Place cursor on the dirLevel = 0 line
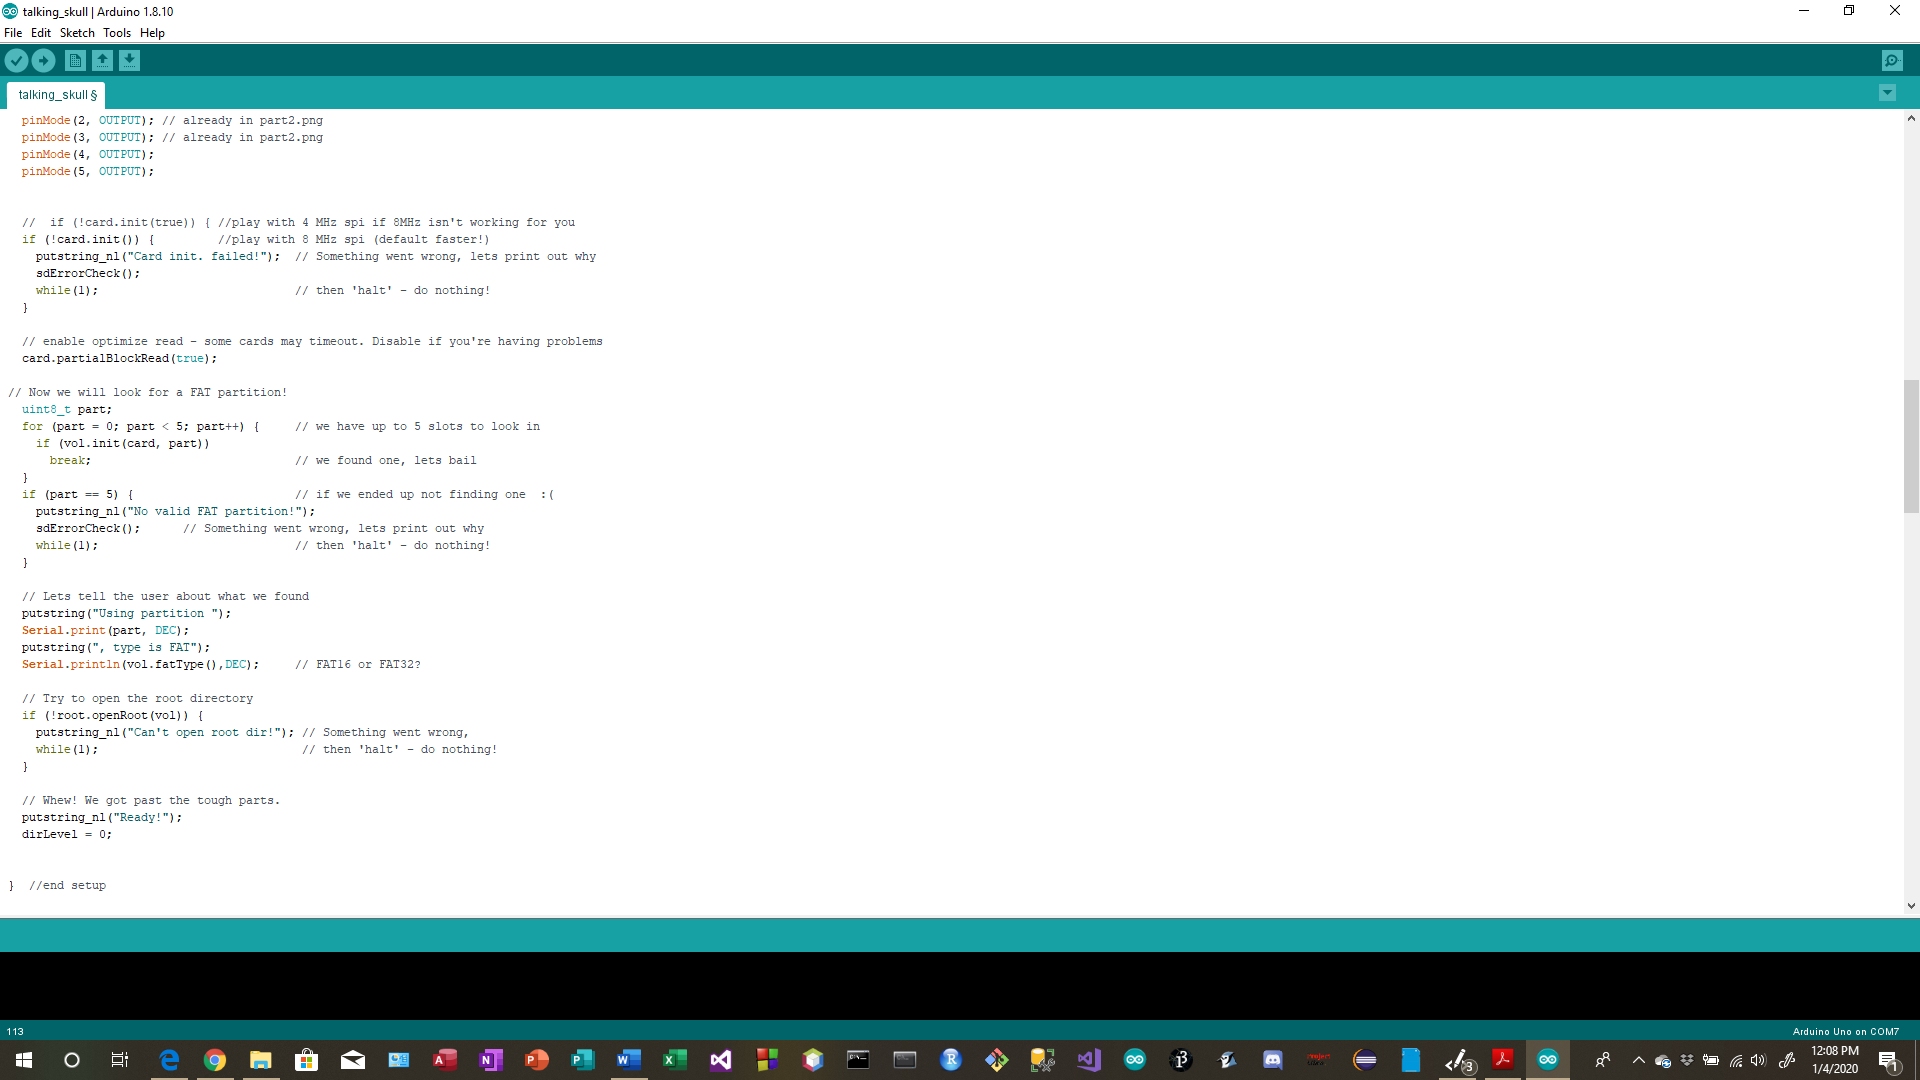This screenshot has width=1920, height=1080. 66,835
